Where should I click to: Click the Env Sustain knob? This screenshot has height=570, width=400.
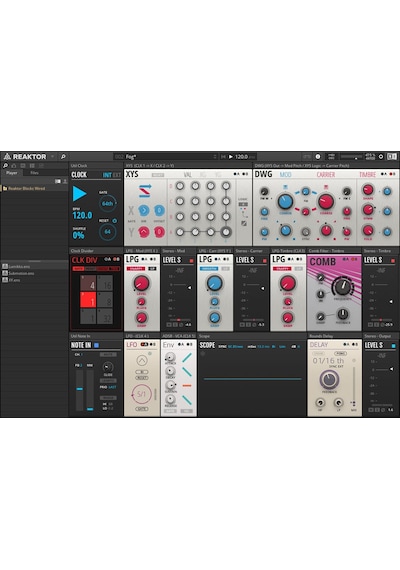(170, 385)
